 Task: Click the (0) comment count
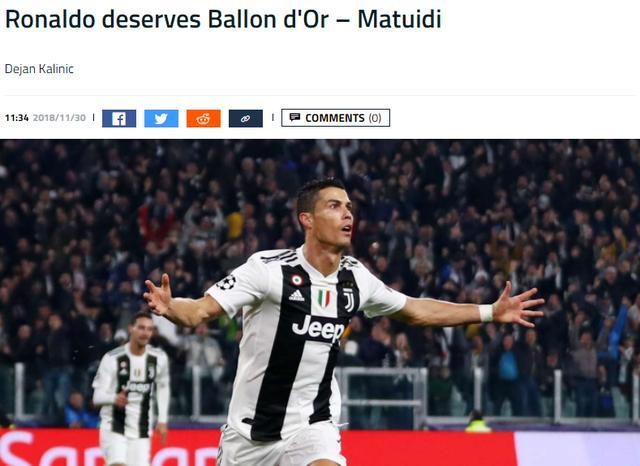[375, 118]
